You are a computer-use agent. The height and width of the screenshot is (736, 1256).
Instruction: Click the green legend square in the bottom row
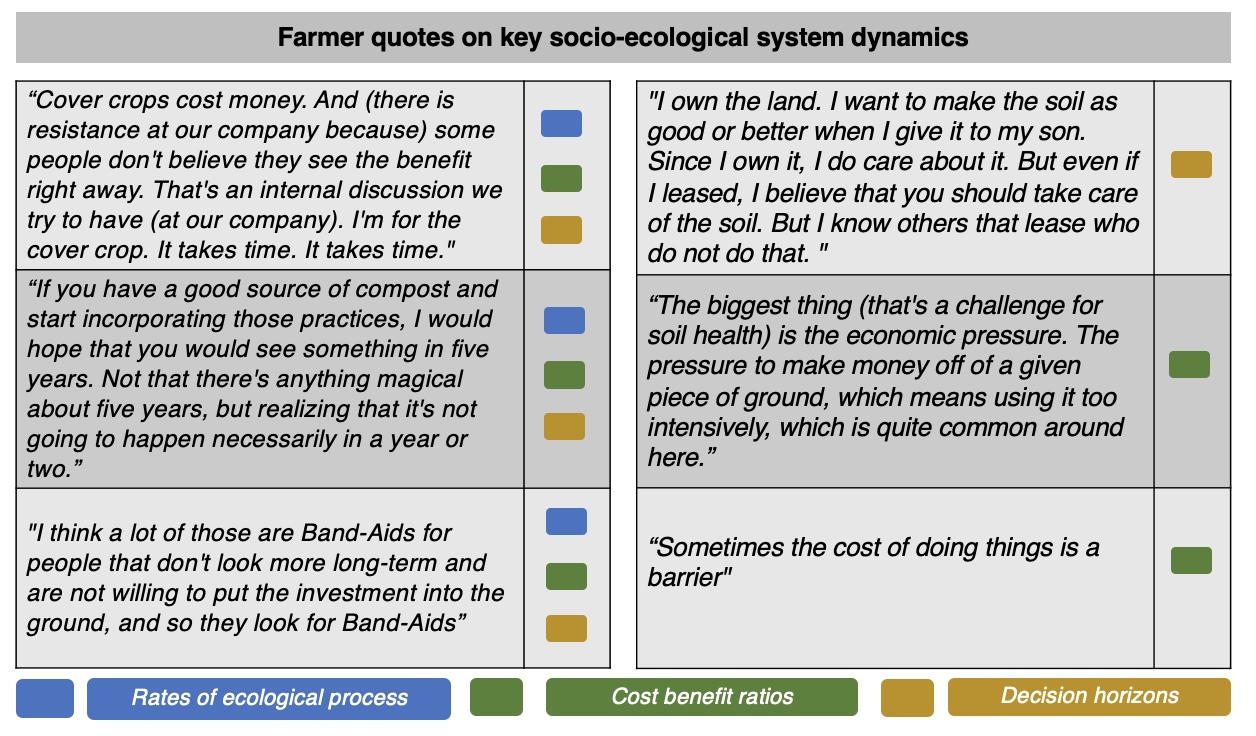496,697
